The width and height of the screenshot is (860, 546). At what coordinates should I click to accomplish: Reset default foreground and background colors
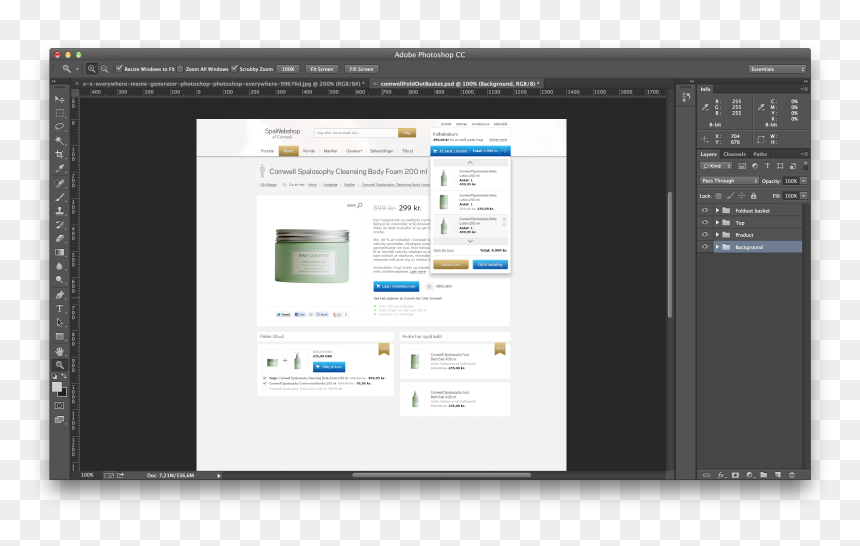54,376
